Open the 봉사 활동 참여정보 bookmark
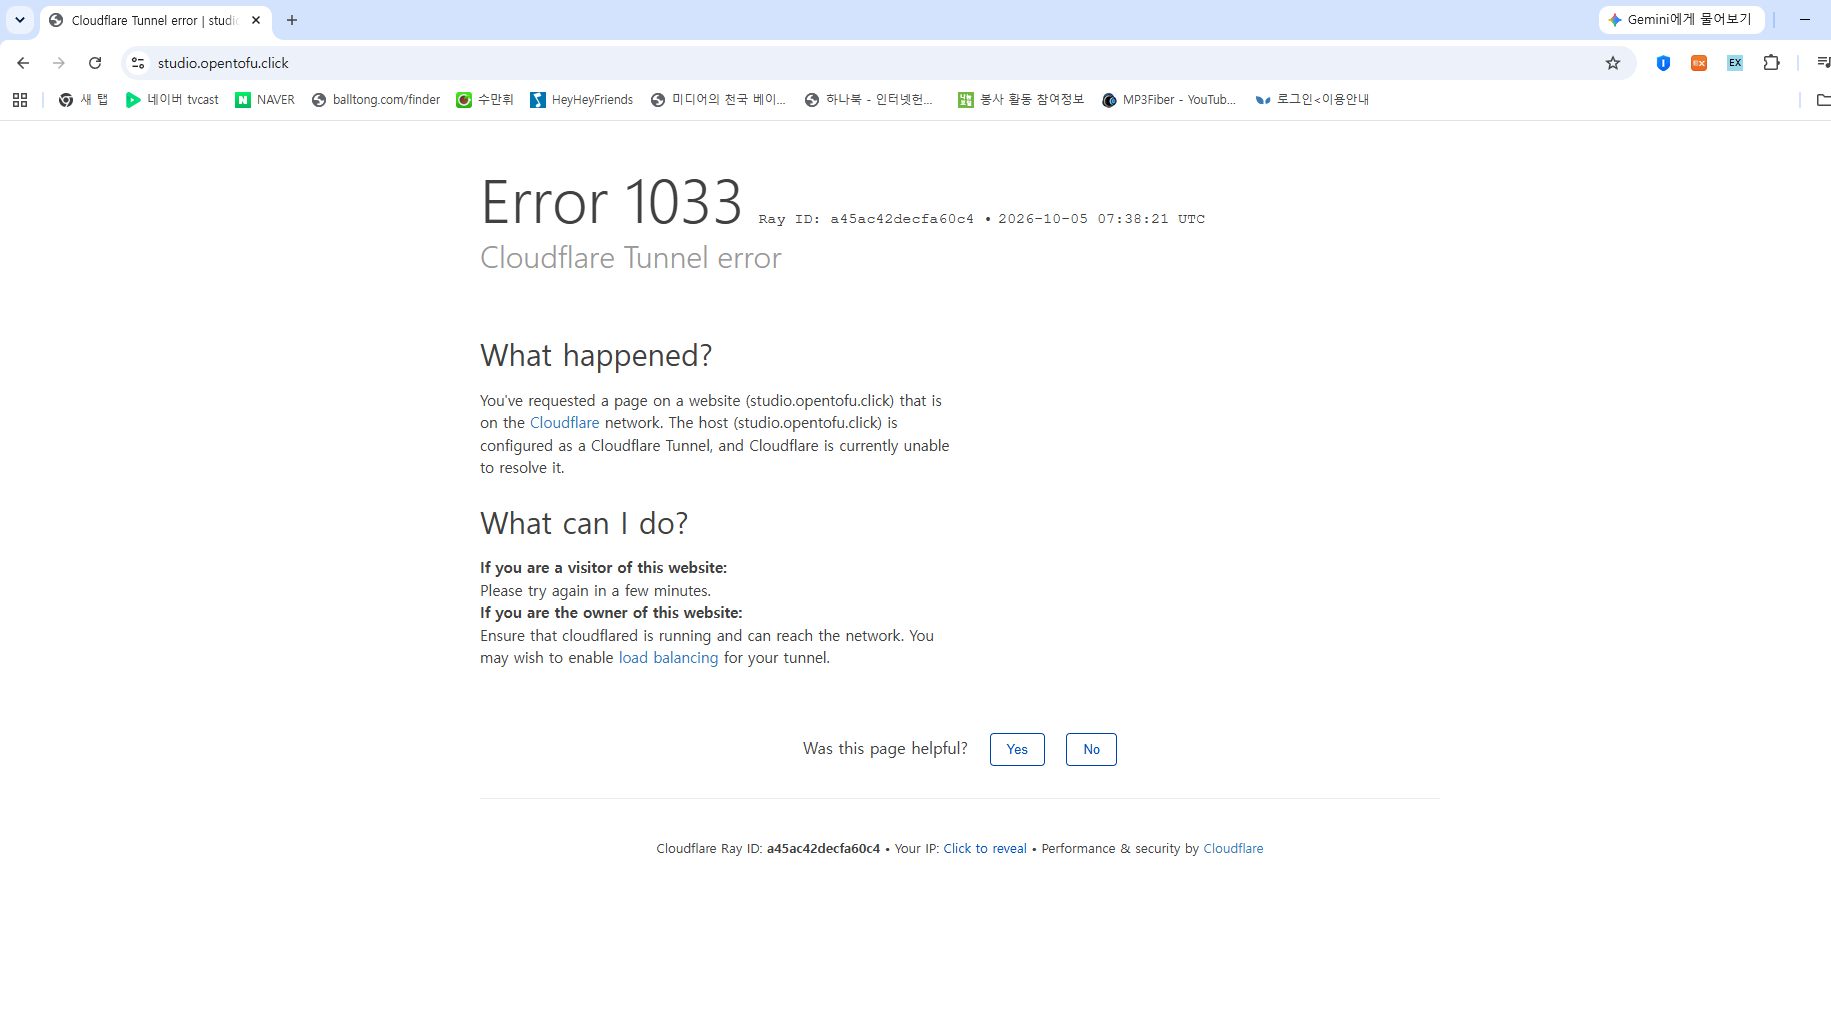 (1021, 100)
